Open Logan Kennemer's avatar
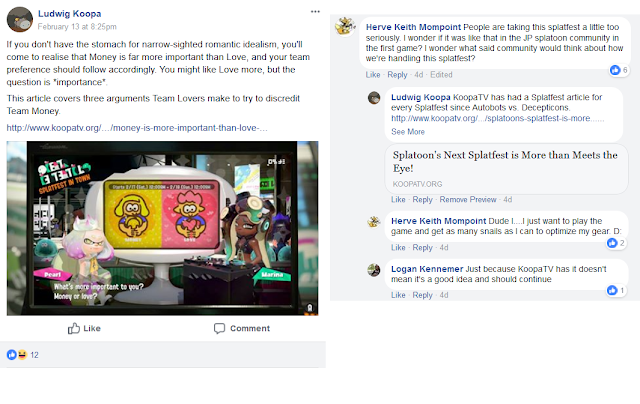Image resolution: width=640 pixels, height=404 pixels. (x=374, y=270)
